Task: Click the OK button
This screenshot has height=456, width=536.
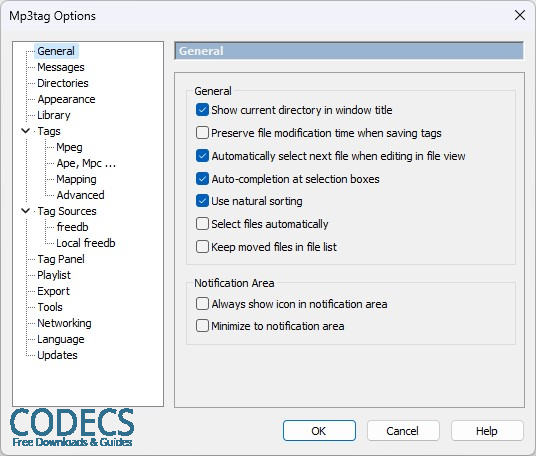Action: tap(319, 431)
